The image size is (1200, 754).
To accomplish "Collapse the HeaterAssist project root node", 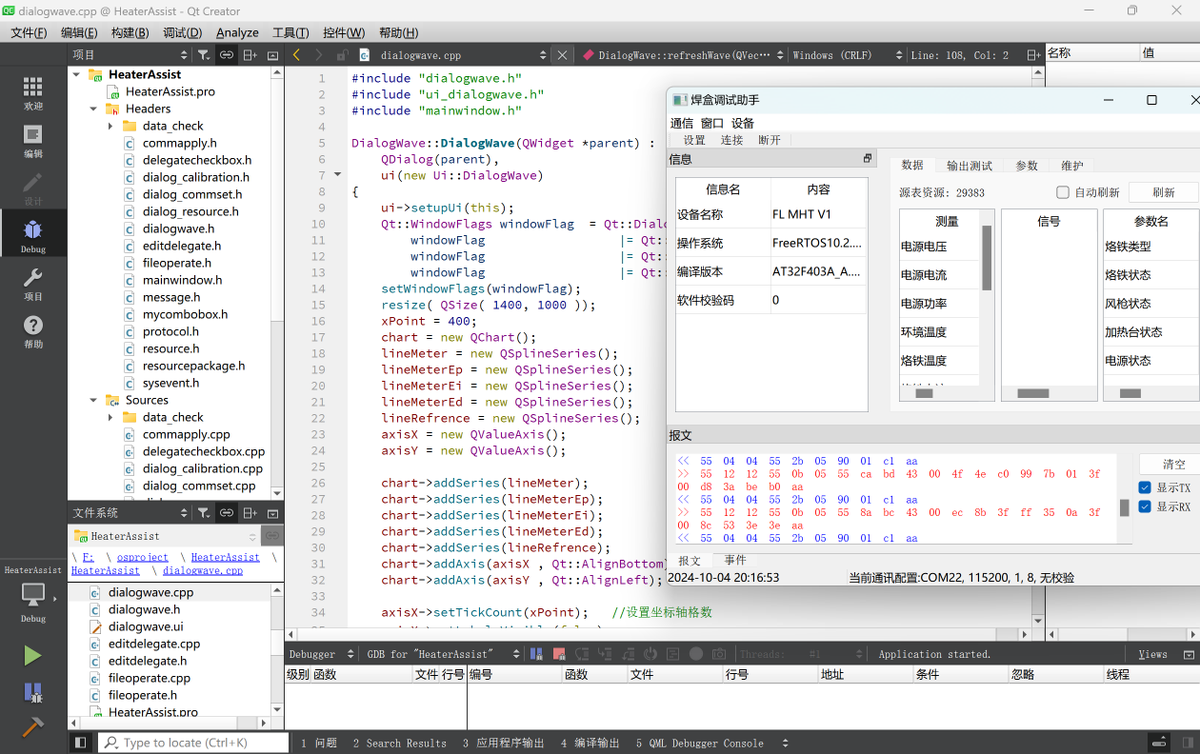I will 75,74.
